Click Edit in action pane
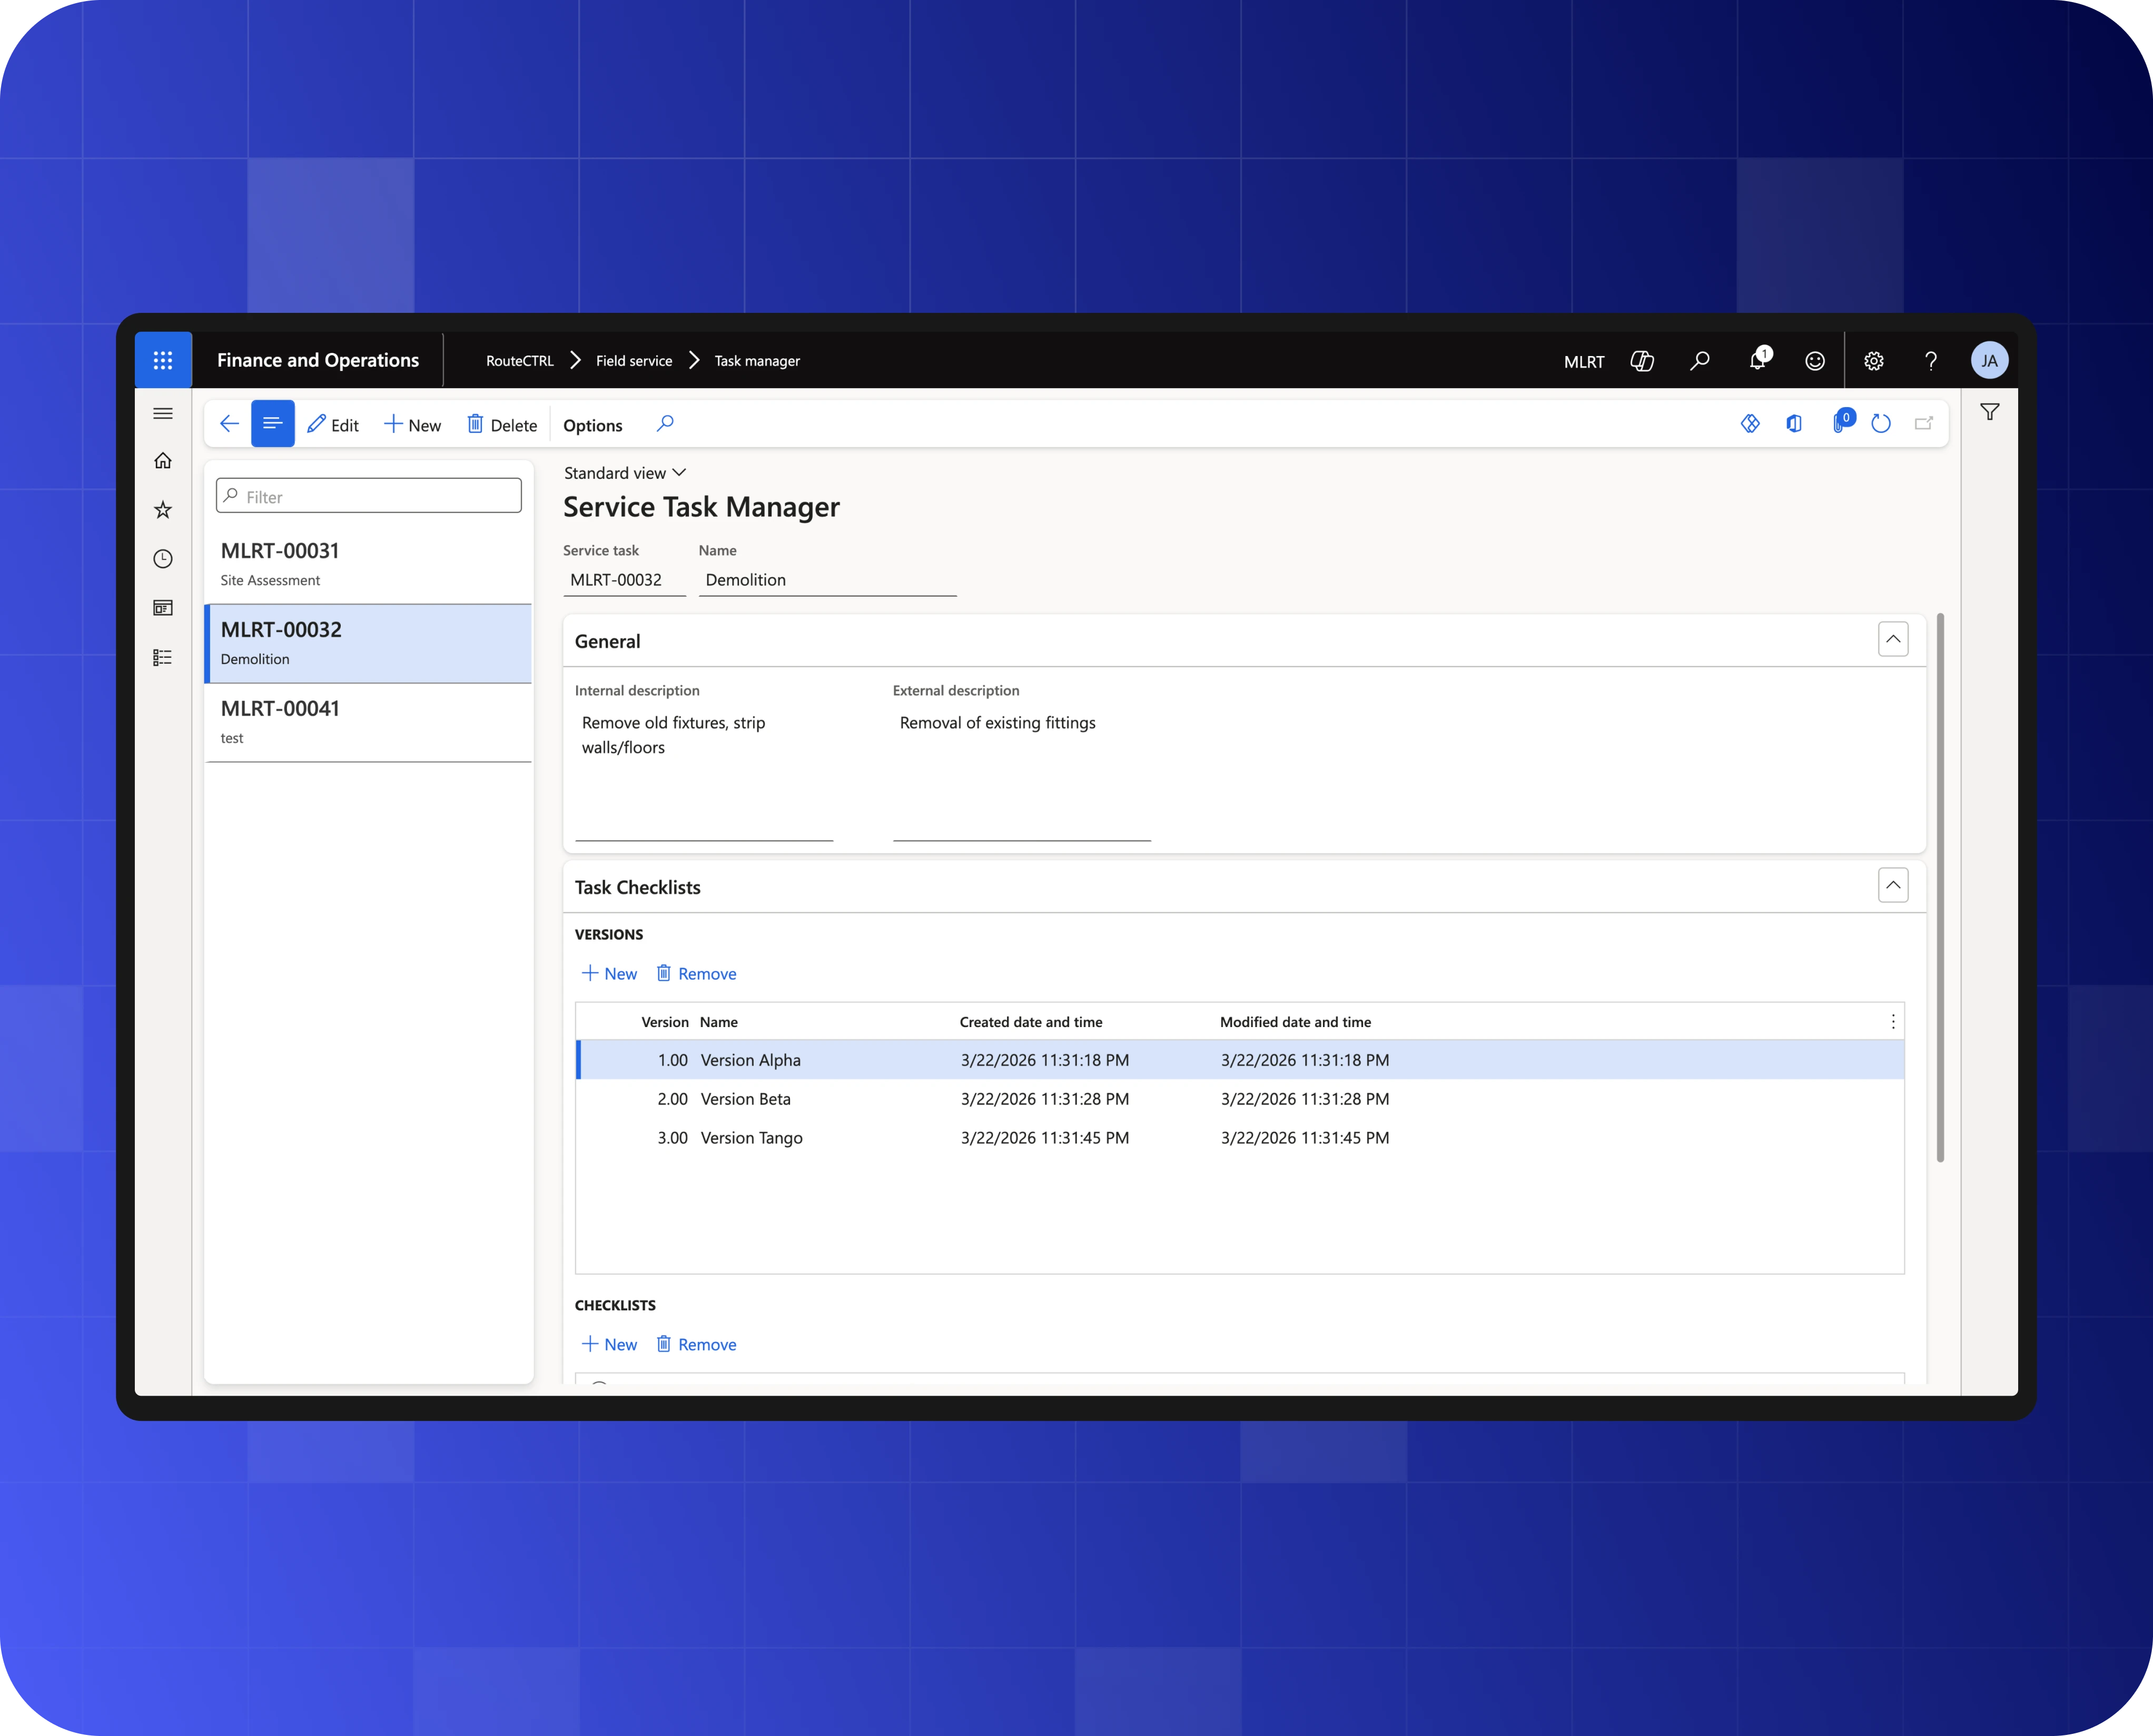 333,425
